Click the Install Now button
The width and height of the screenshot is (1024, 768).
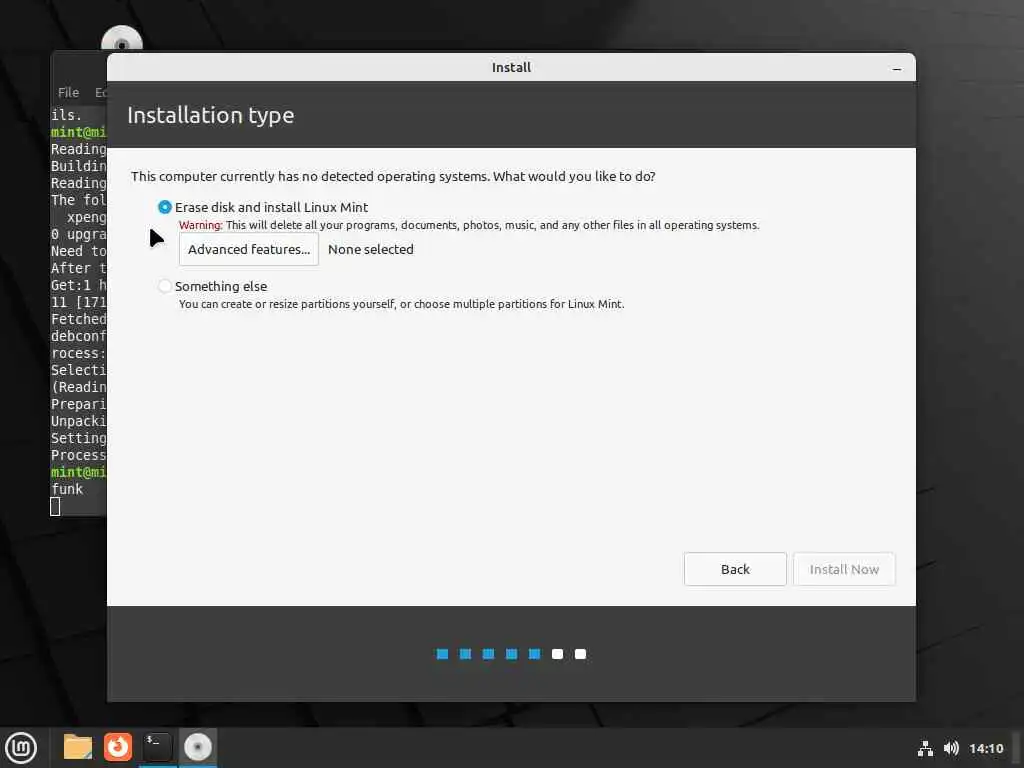[x=844, y=569]
